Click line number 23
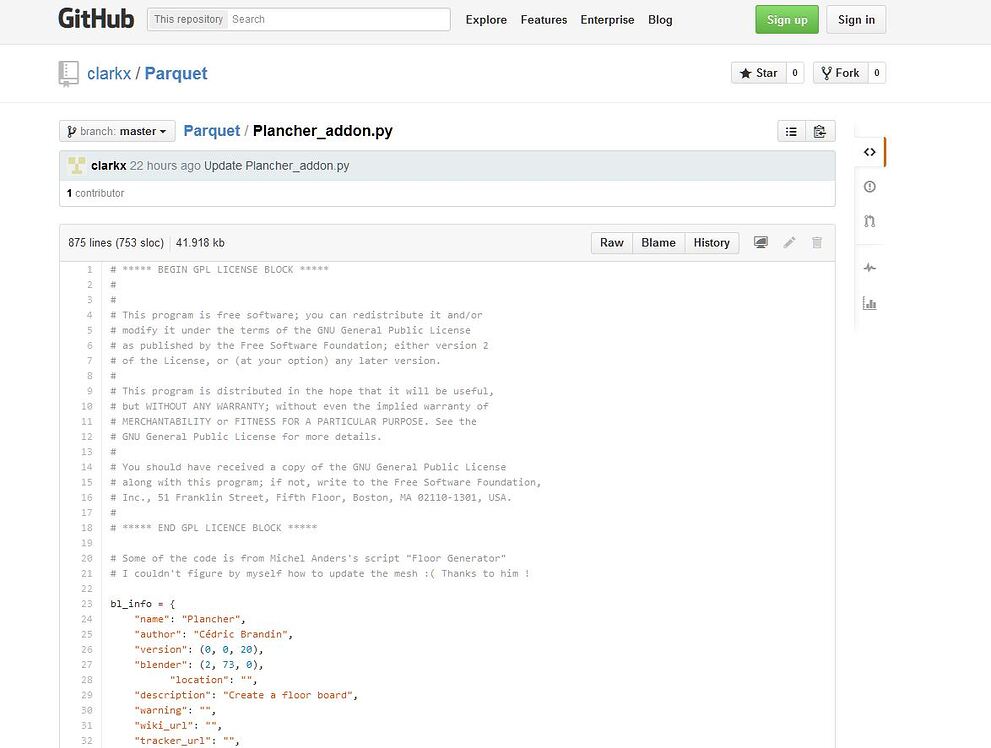 (87, 604)
